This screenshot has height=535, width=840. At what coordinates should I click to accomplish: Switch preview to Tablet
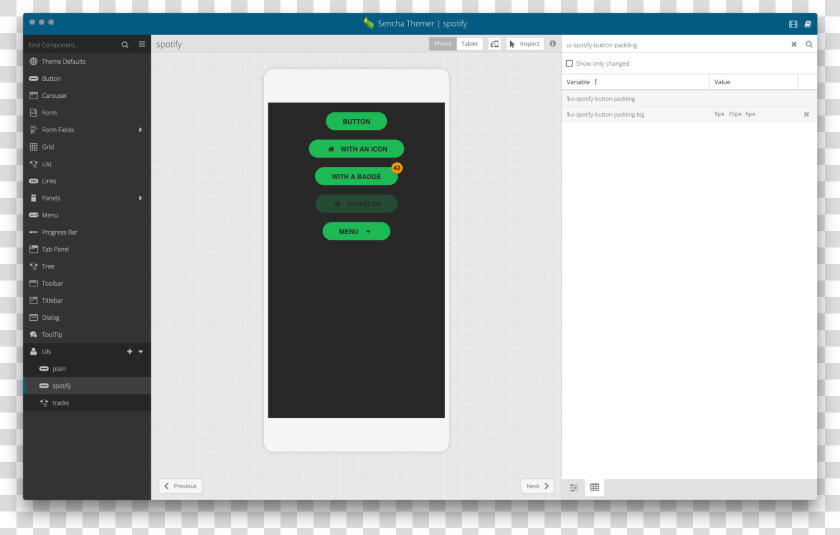(x=470, y=44)
